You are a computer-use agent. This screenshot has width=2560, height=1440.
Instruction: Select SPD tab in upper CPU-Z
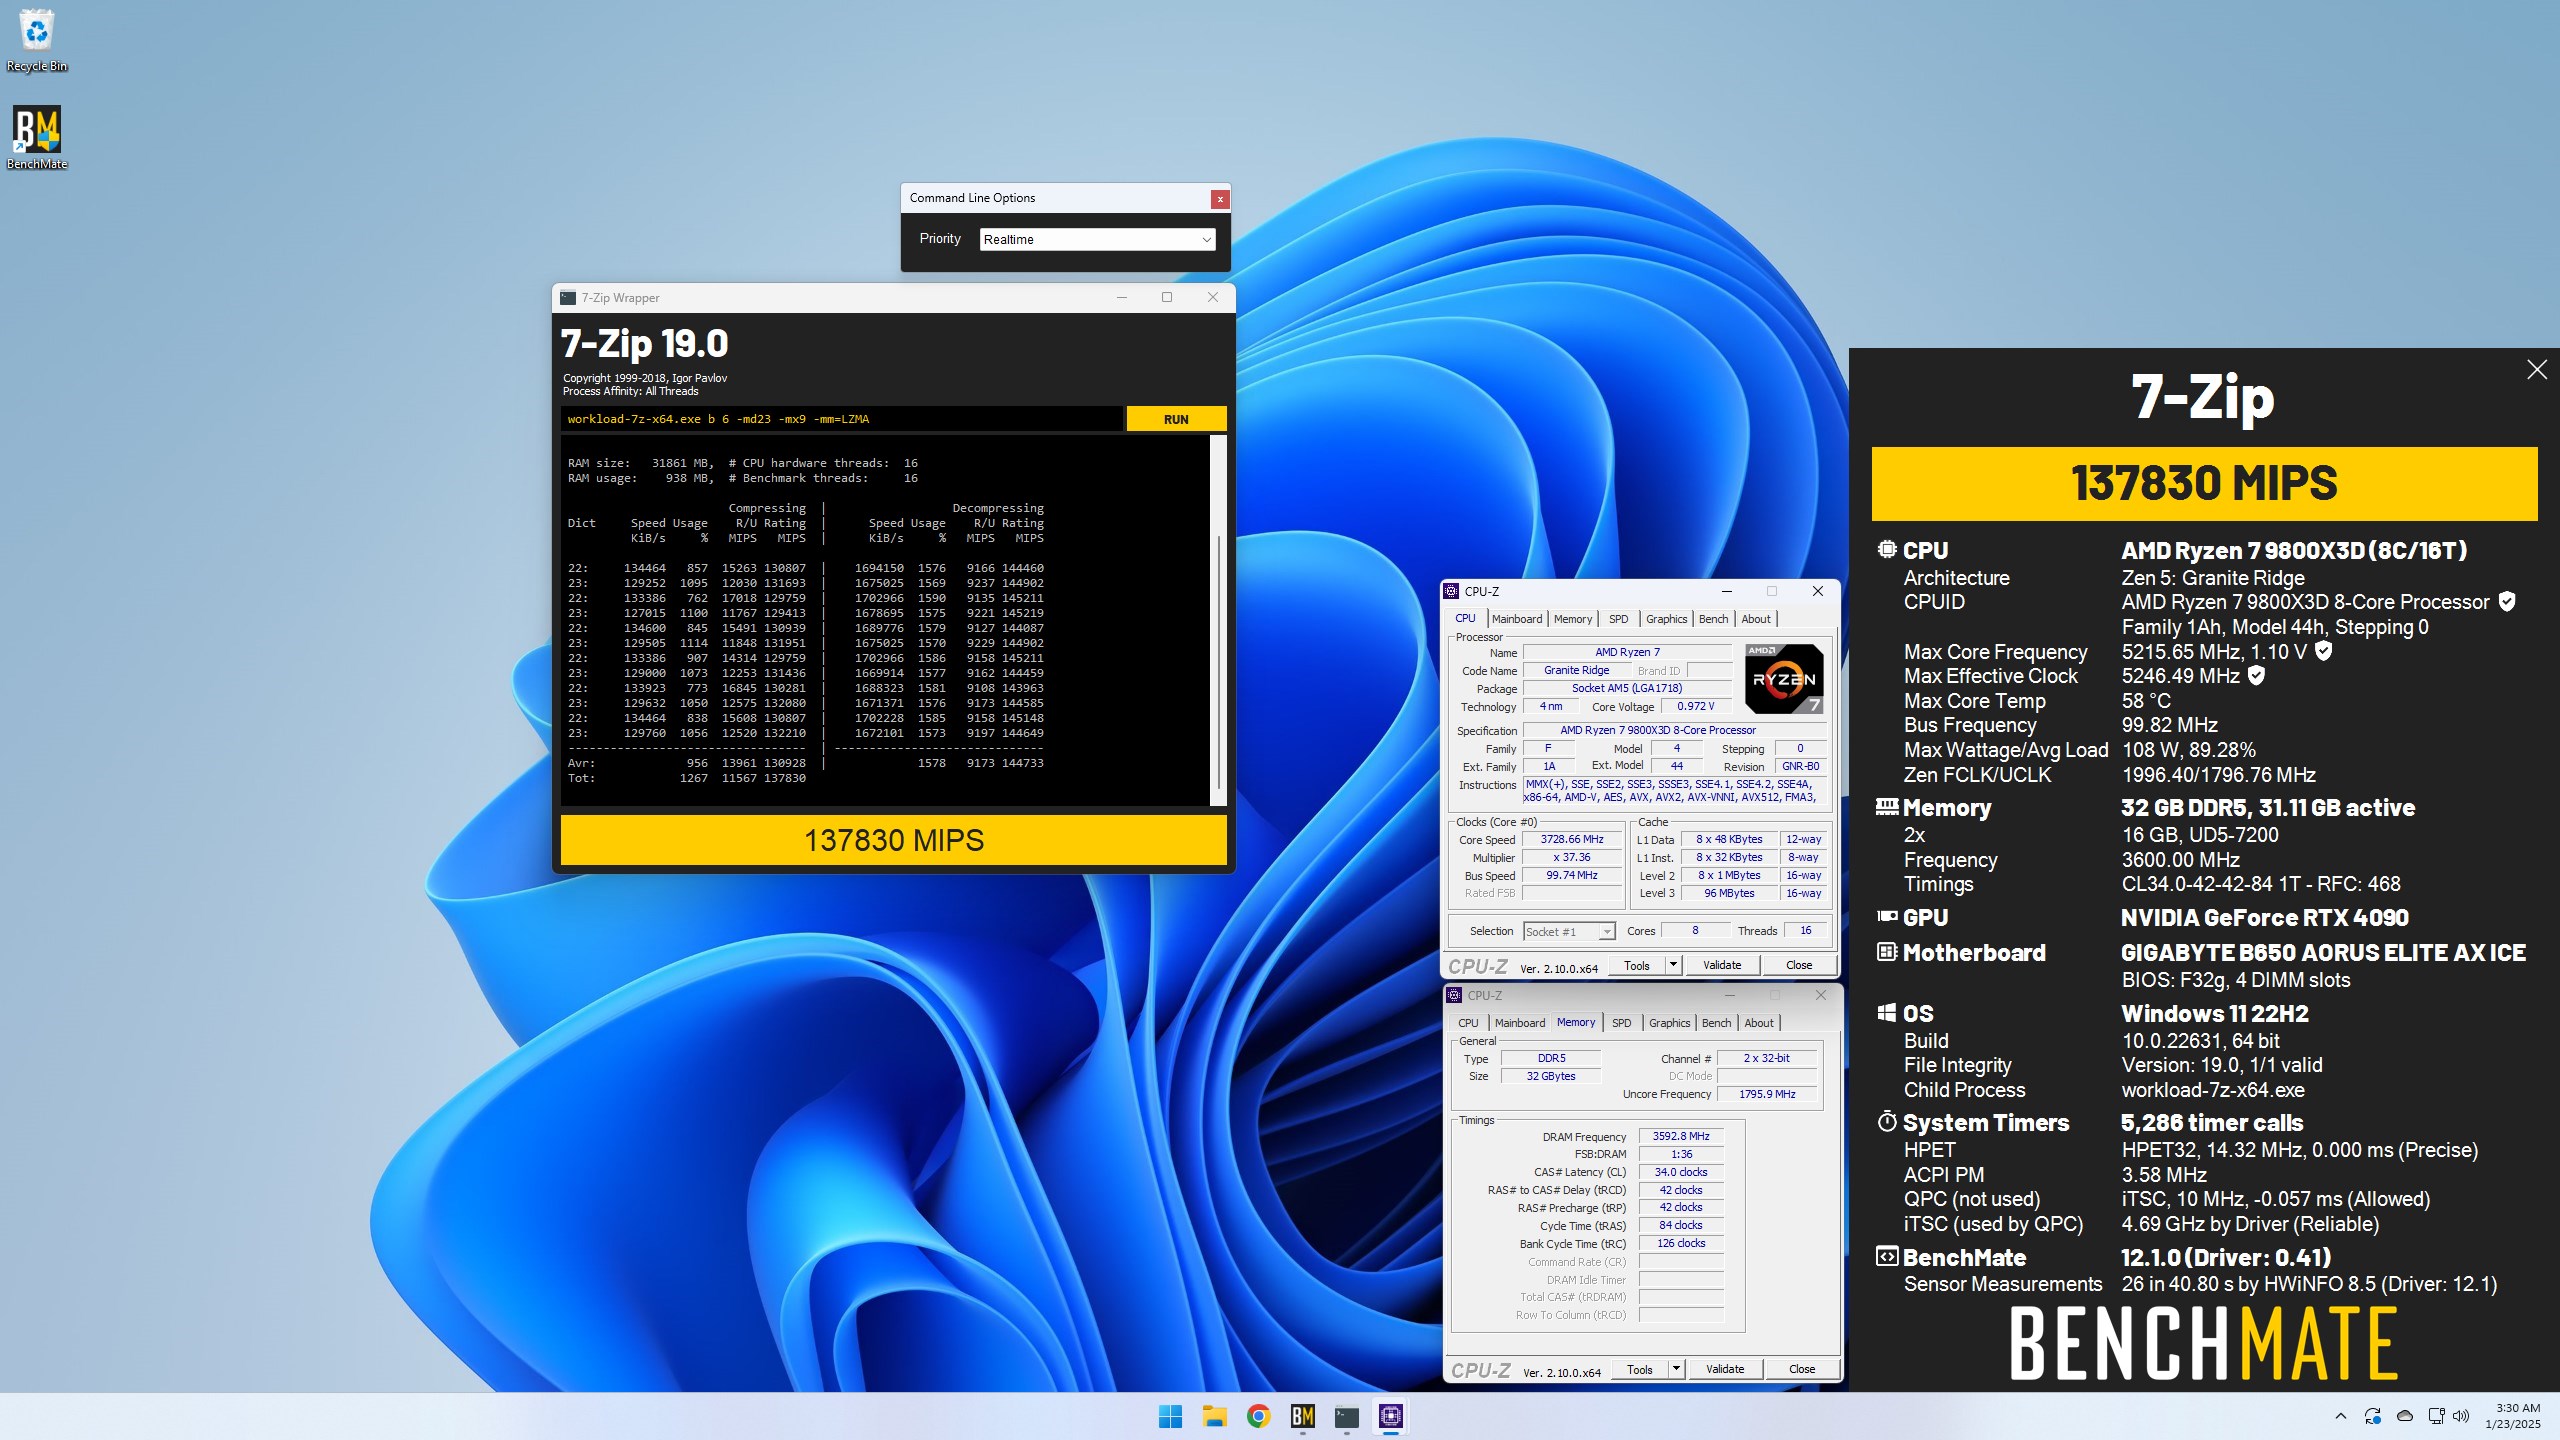(x=1618, y=619)
